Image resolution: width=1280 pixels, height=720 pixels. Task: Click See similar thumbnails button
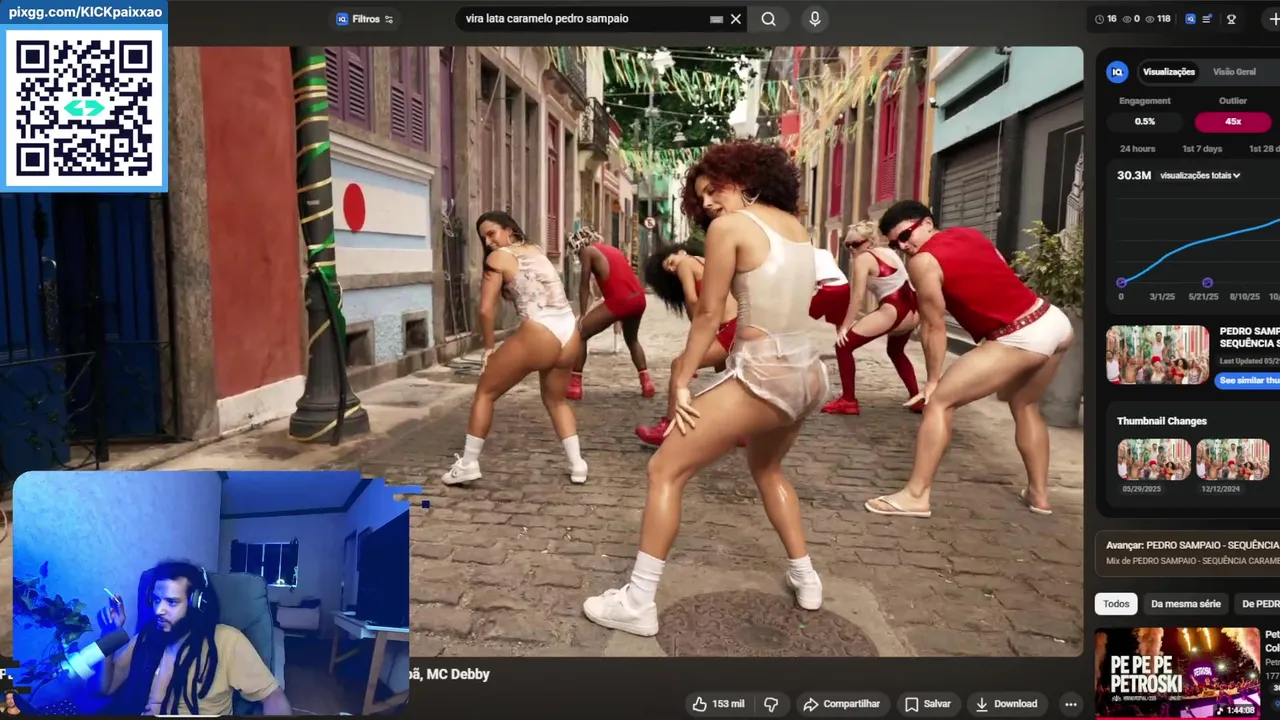[1248, 381]
